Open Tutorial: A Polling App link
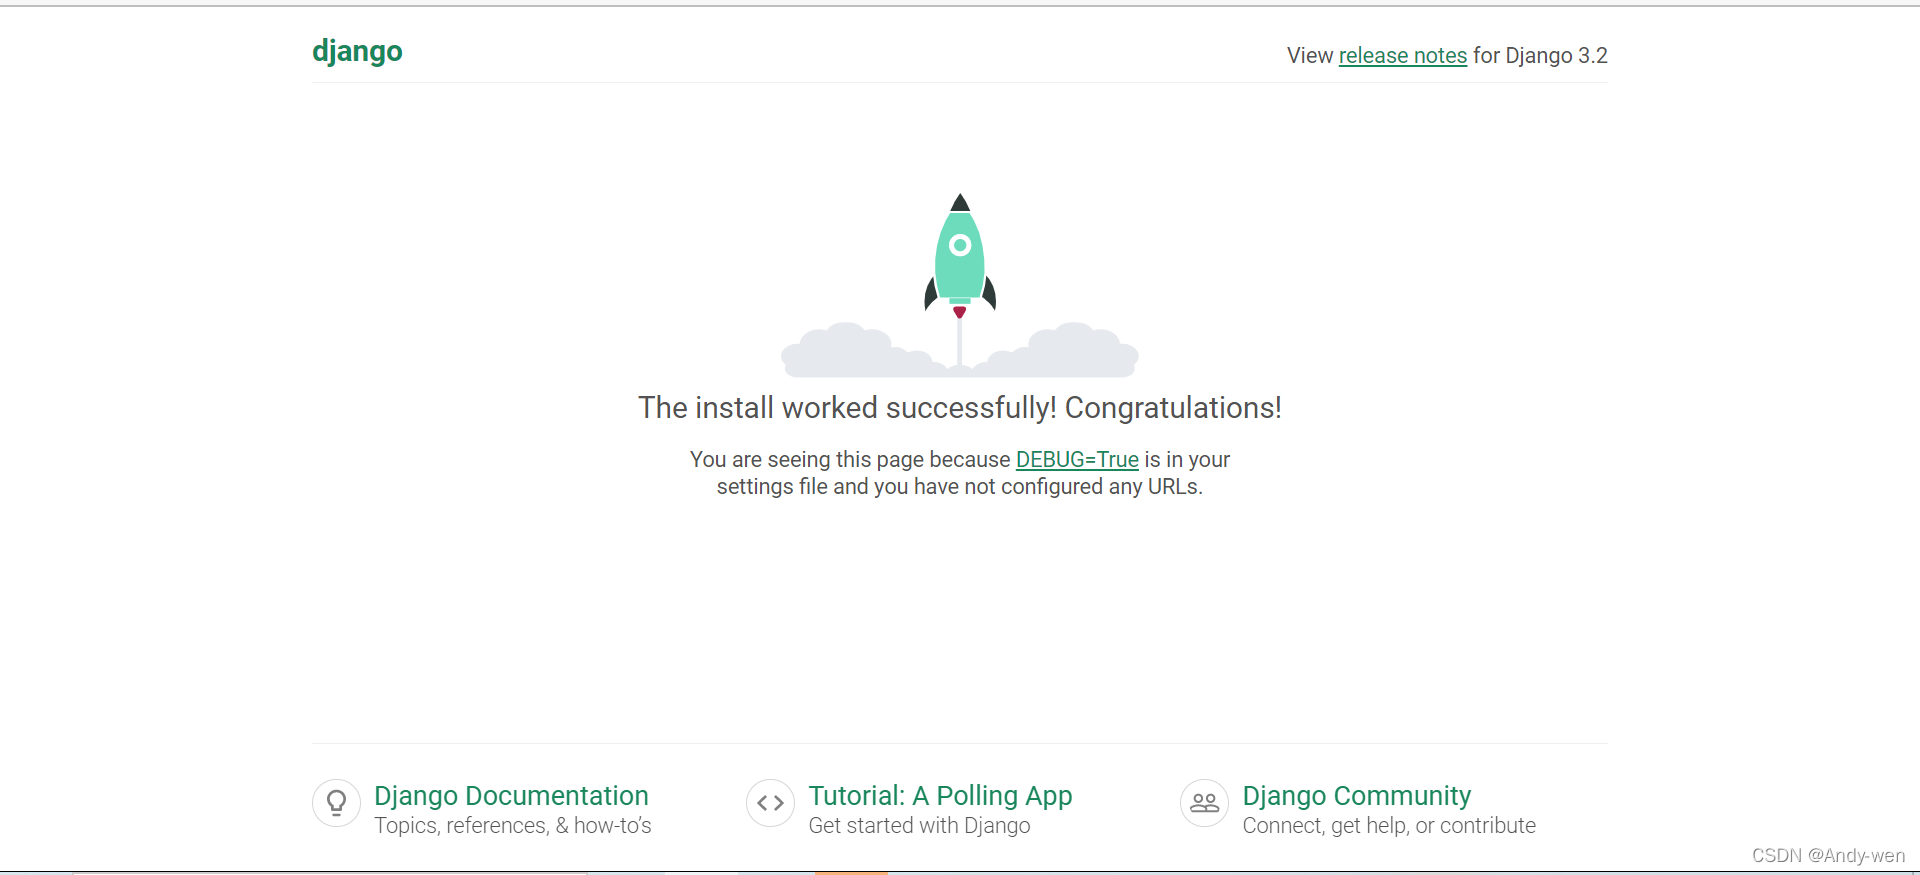1920x875 pixels. coord(940,796)
